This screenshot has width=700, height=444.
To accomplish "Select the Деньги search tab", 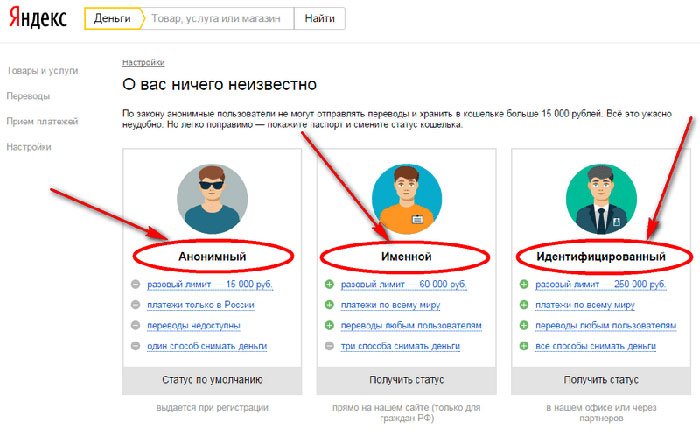I will coord(113,19).
